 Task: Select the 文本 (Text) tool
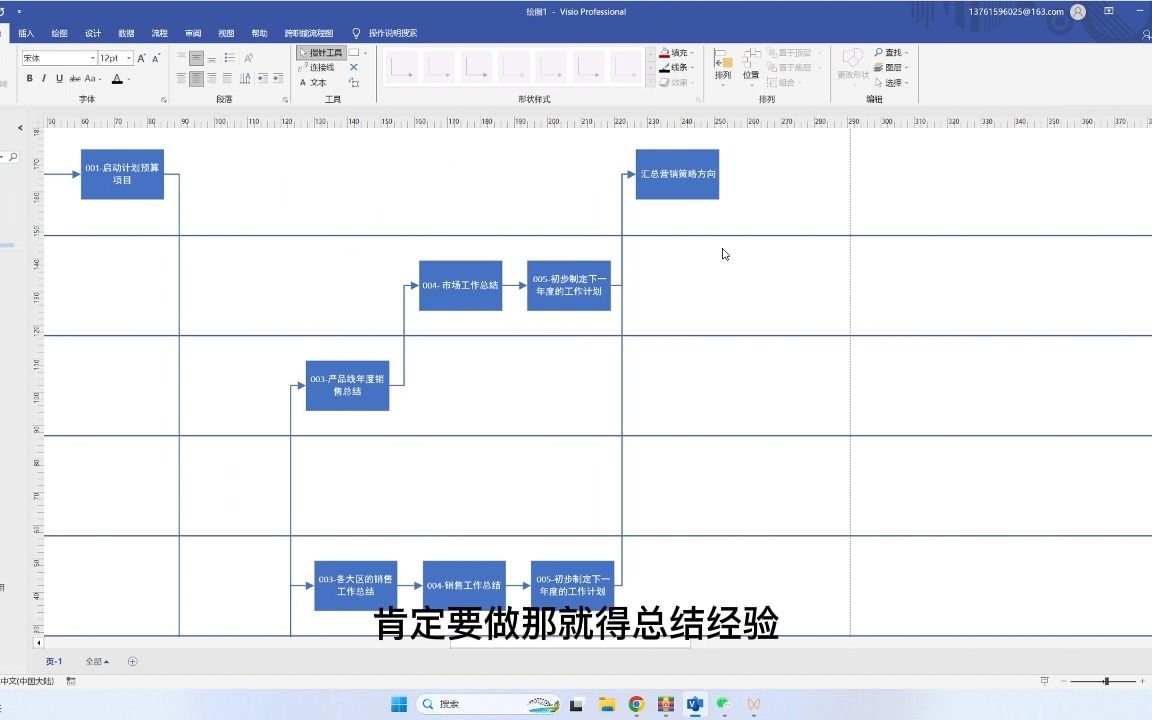coord(318,82)
